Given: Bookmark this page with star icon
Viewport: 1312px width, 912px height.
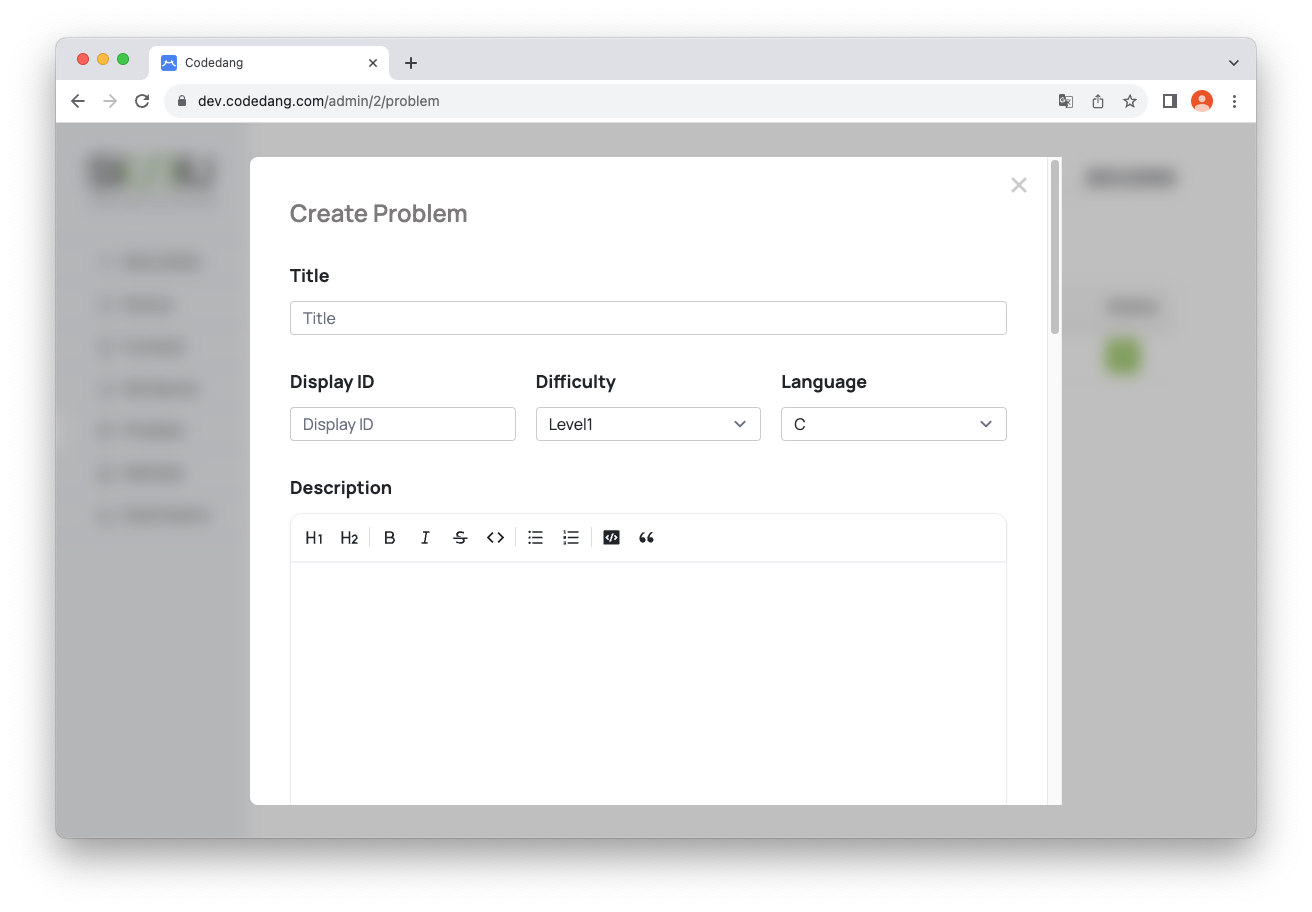Looking at the screenshot, I should [1130, 101].
